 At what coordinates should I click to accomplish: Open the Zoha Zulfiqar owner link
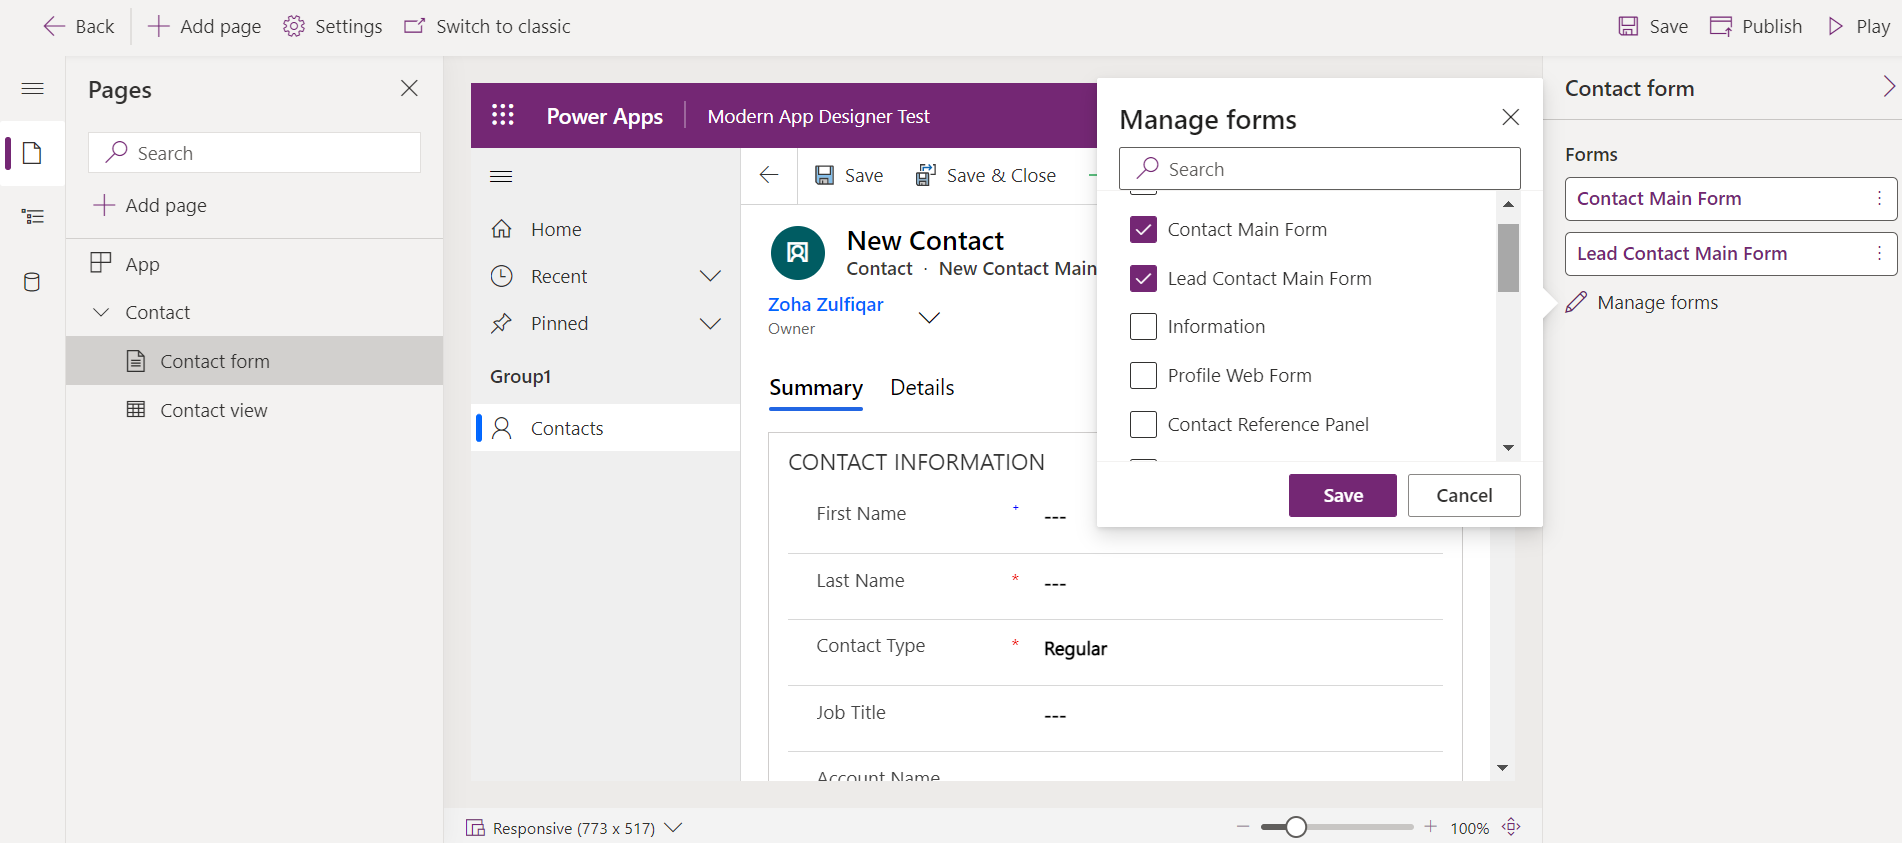tap(825, 304)
